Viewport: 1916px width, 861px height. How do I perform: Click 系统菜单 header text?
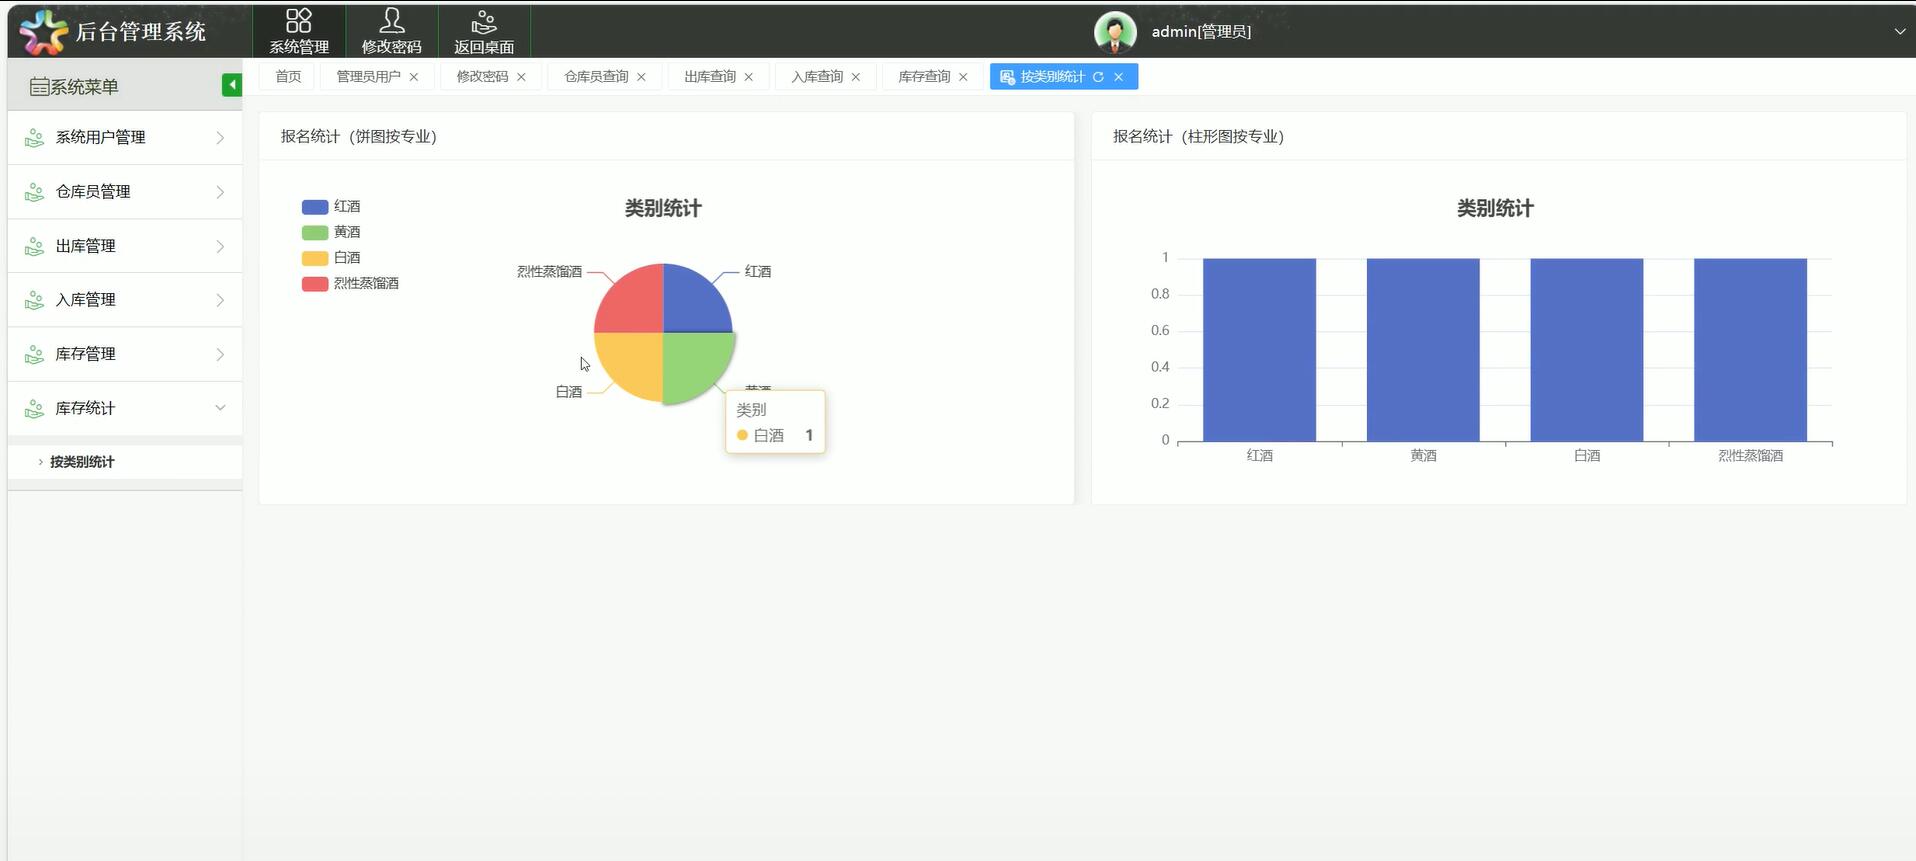point(85,87)
